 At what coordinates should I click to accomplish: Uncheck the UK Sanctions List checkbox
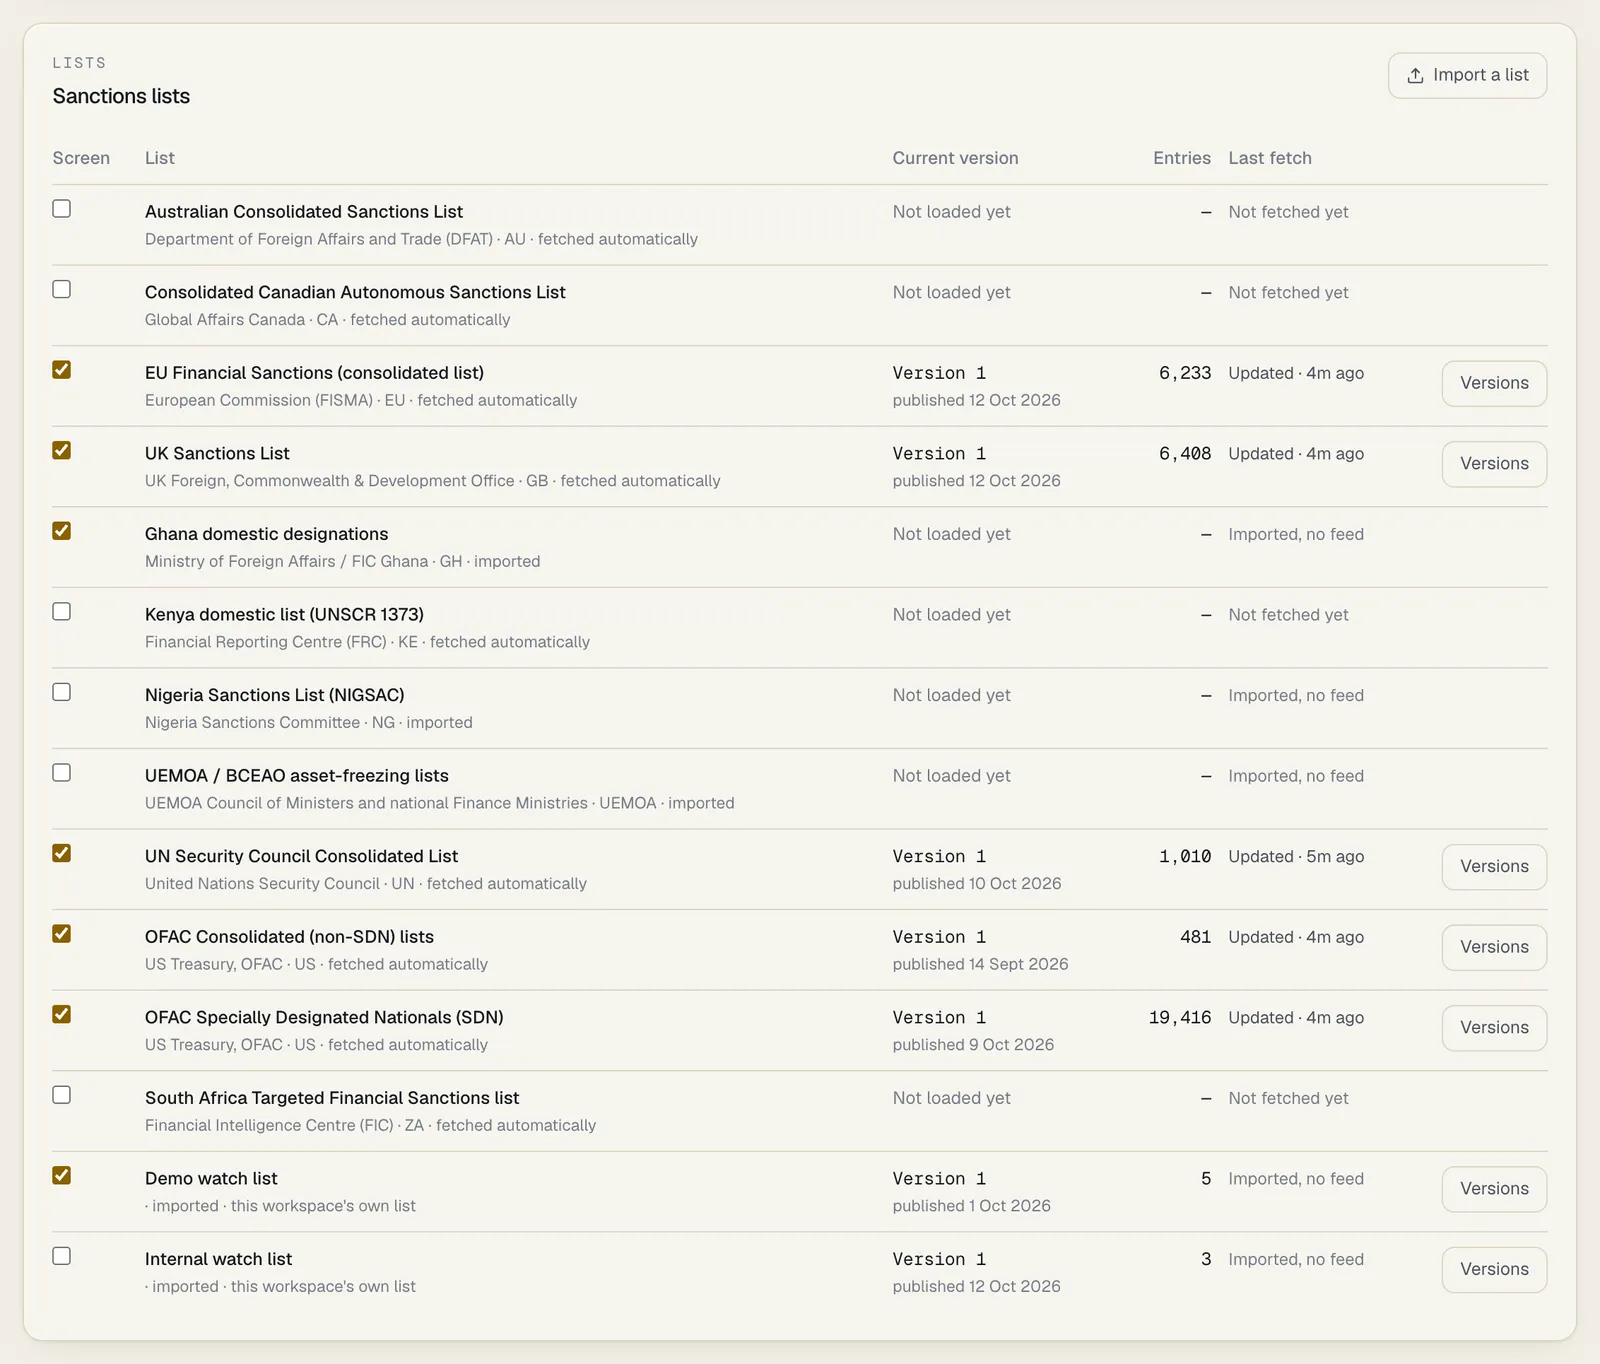coord(62,450)
